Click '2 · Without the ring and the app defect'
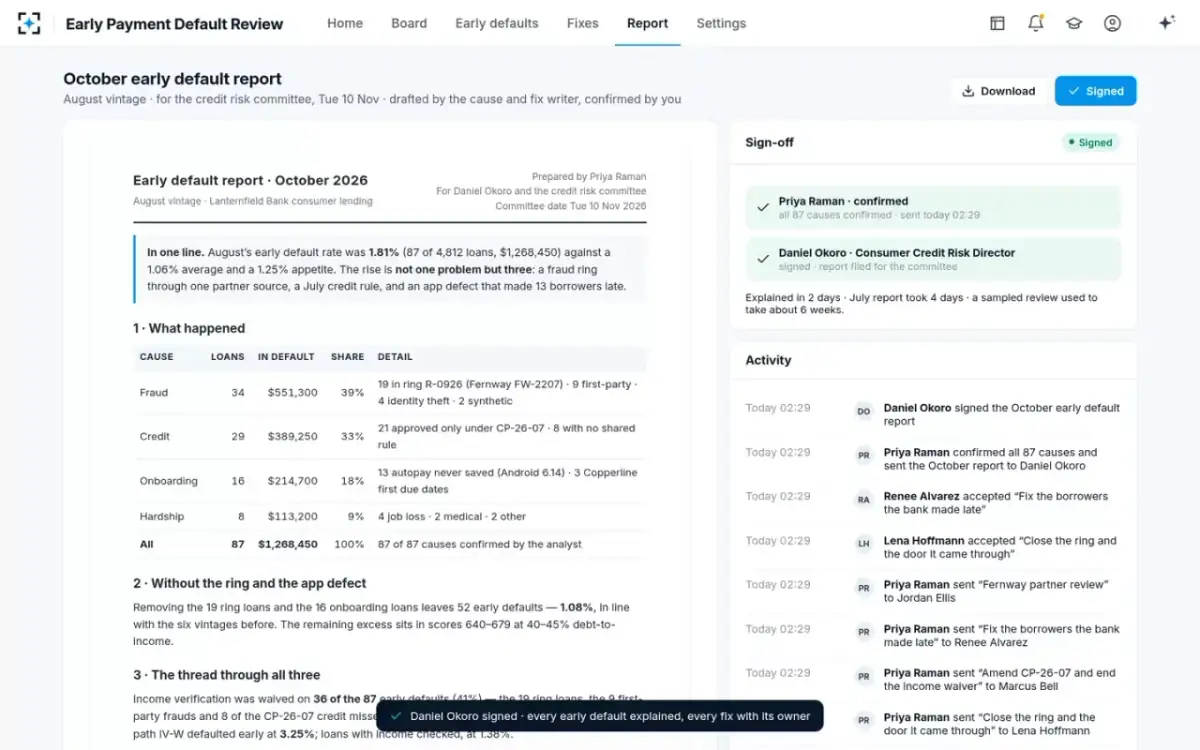The width and height of the screenshot is (1200, 750). coord(250,583)
